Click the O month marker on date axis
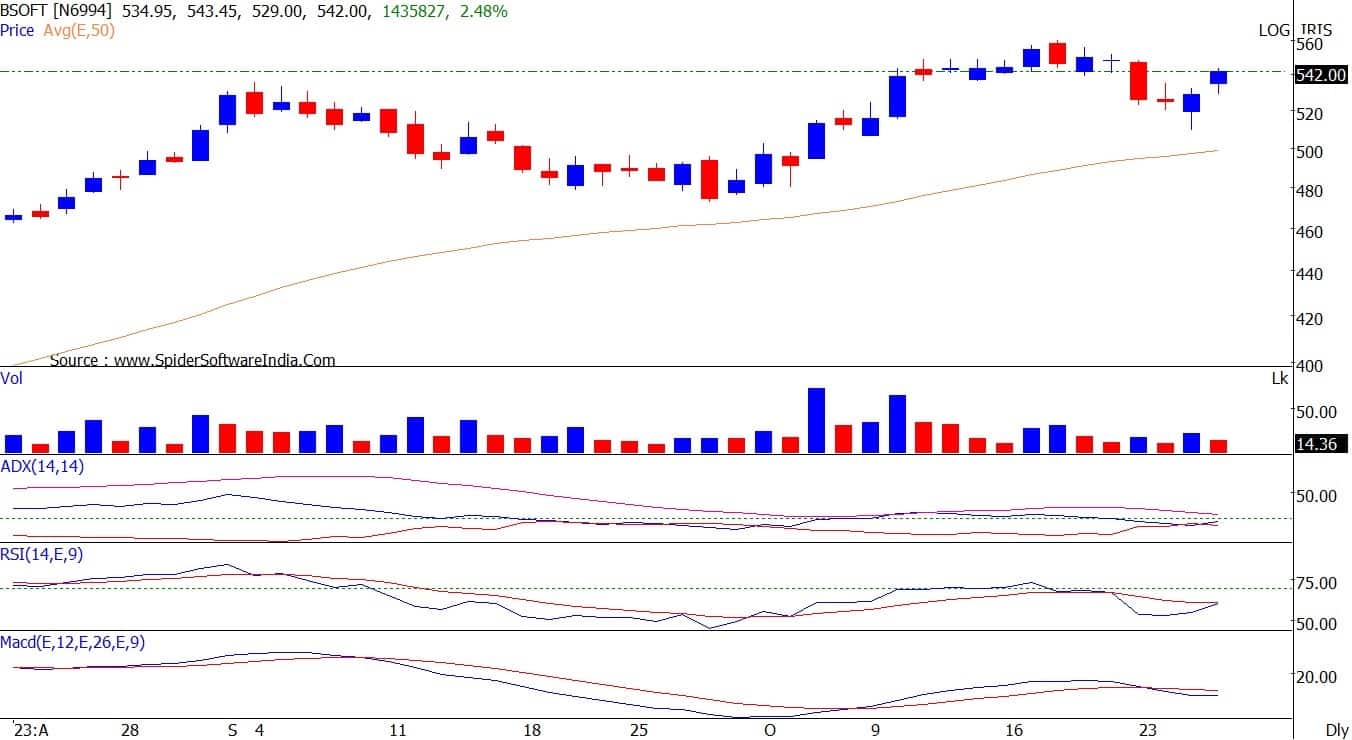 pos(768,730)
